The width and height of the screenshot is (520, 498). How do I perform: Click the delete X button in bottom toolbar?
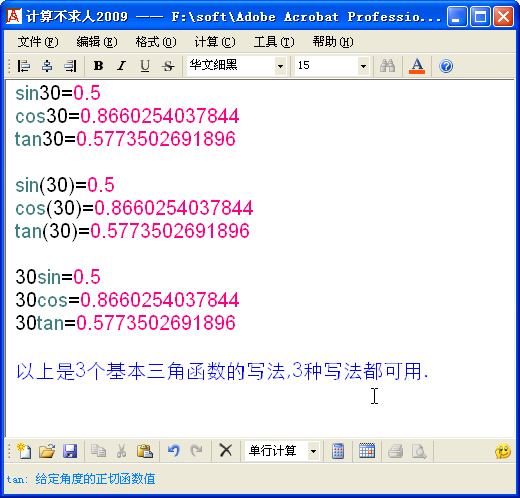(x=226, y=451)
